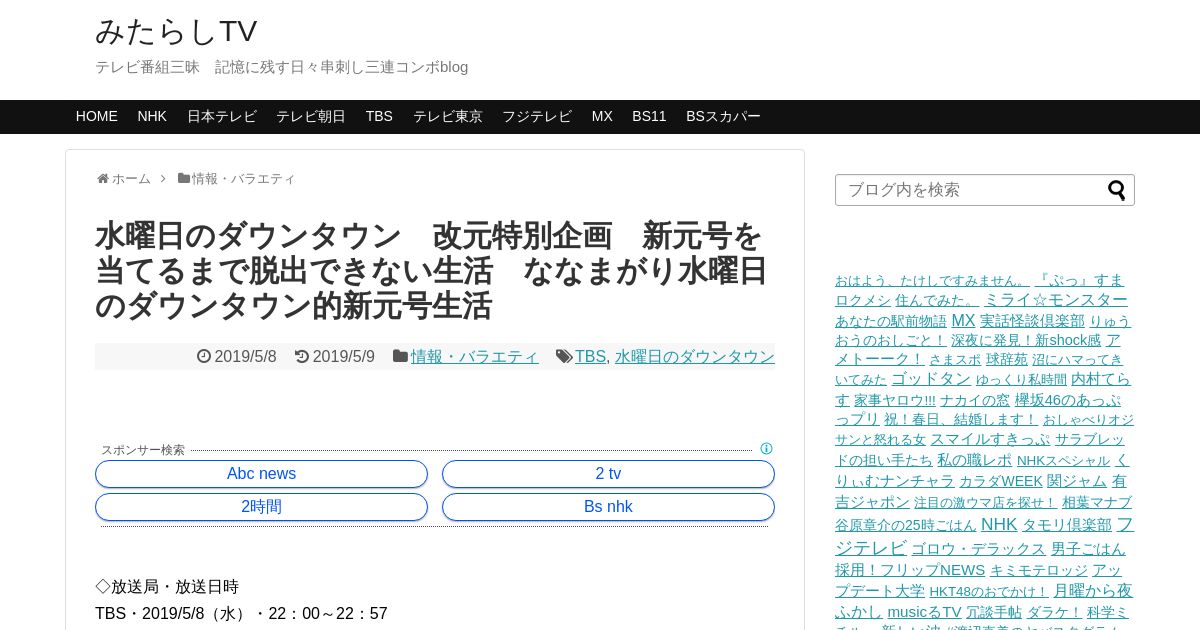
Task: Open the musicるTV tag
Action: point(925,611)
